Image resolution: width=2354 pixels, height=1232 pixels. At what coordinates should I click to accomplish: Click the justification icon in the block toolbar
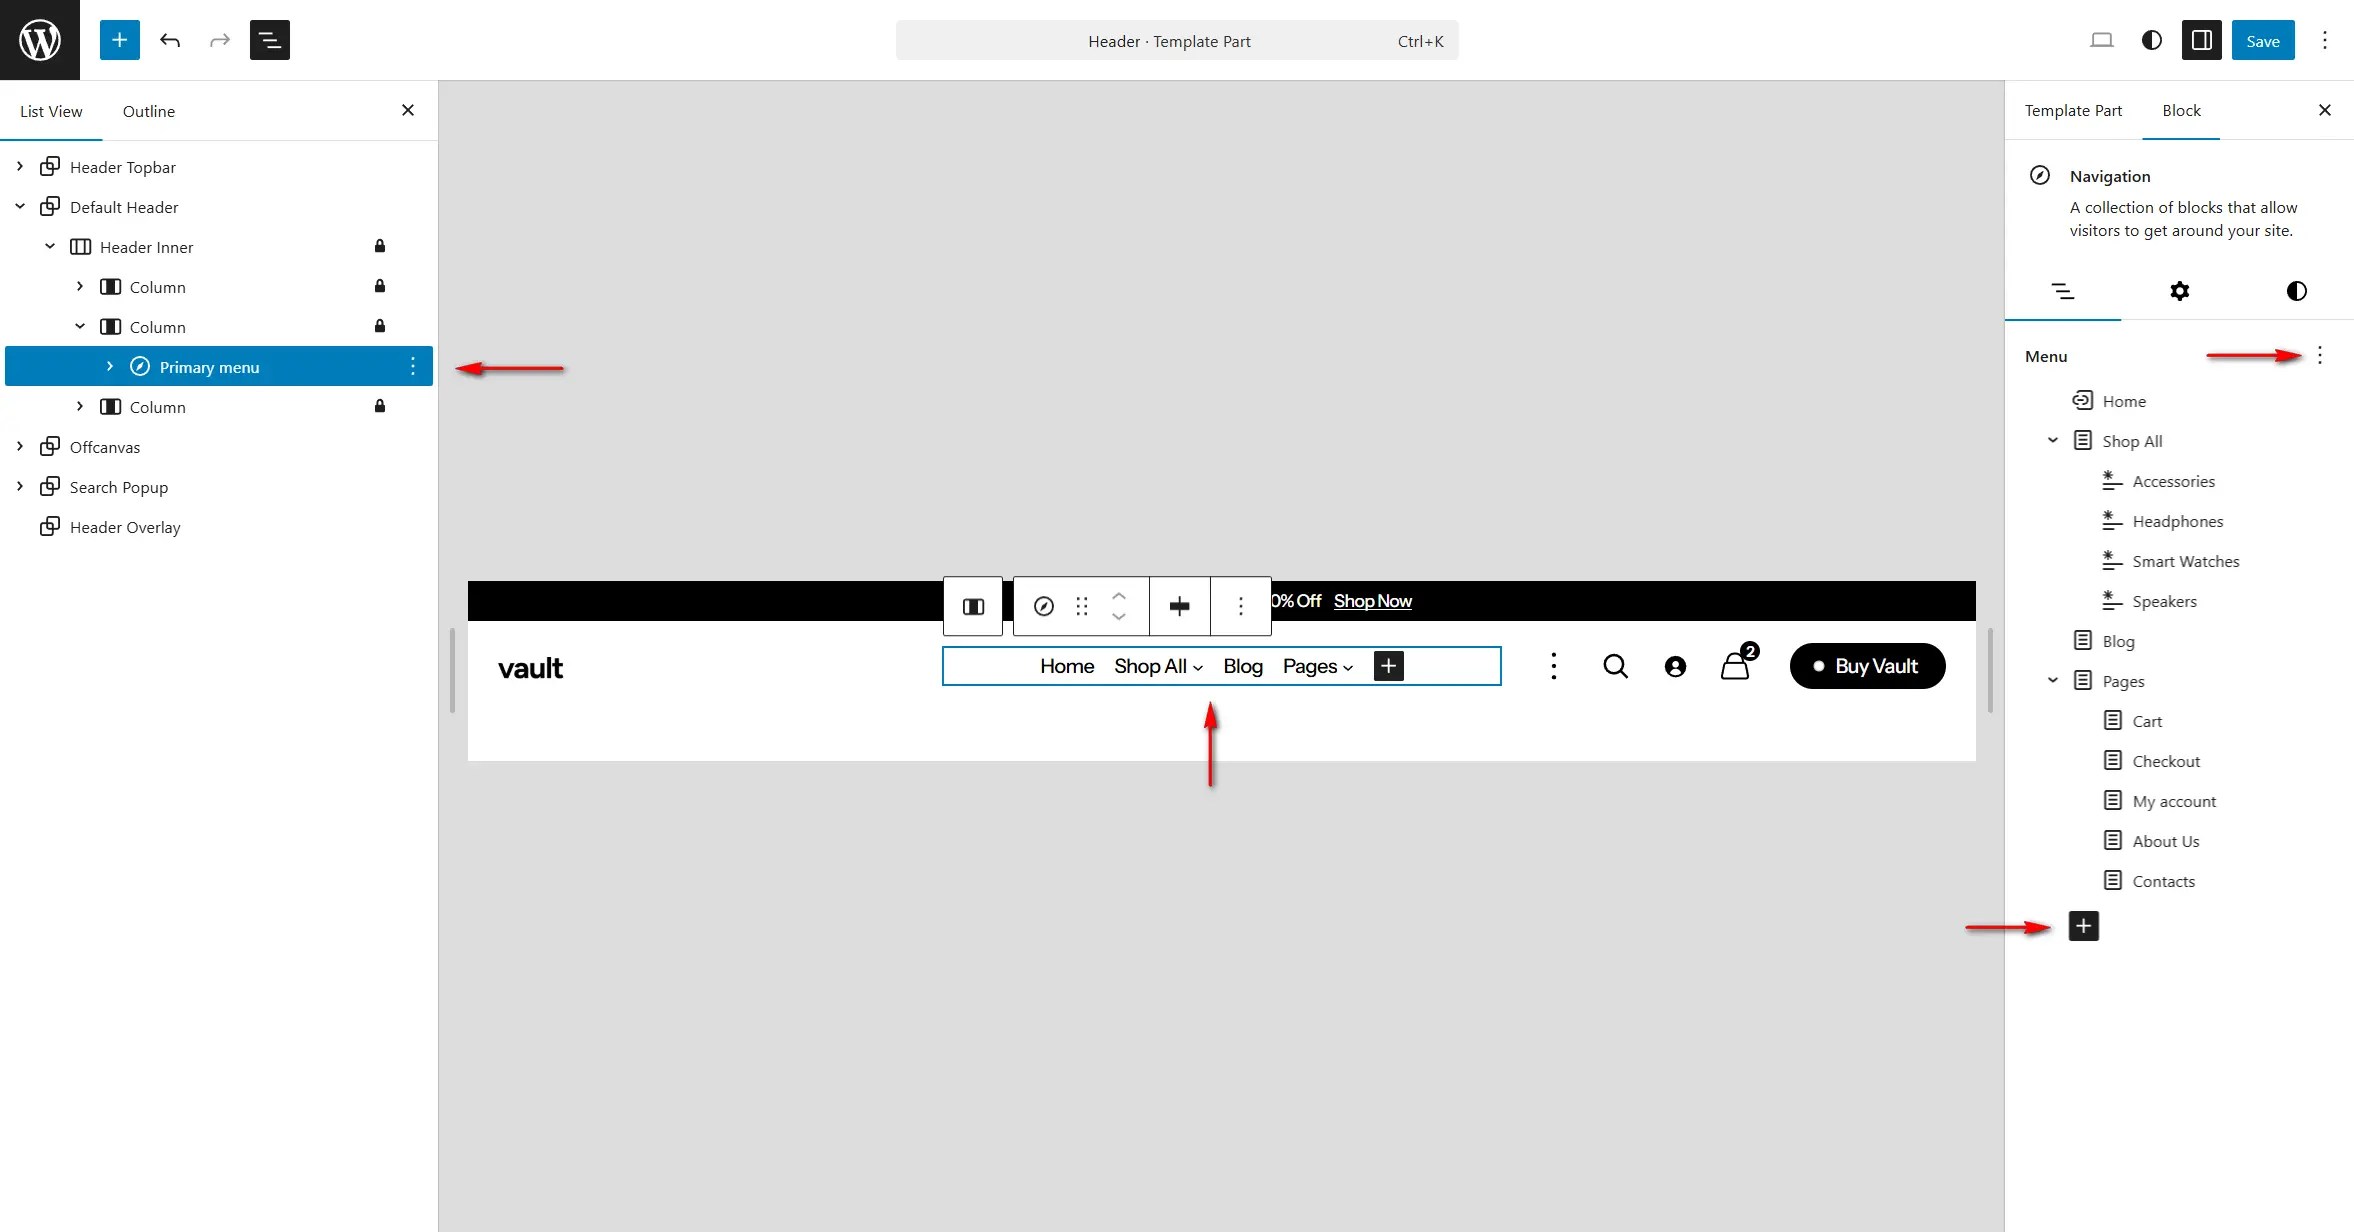click(x=1179, y=606)
